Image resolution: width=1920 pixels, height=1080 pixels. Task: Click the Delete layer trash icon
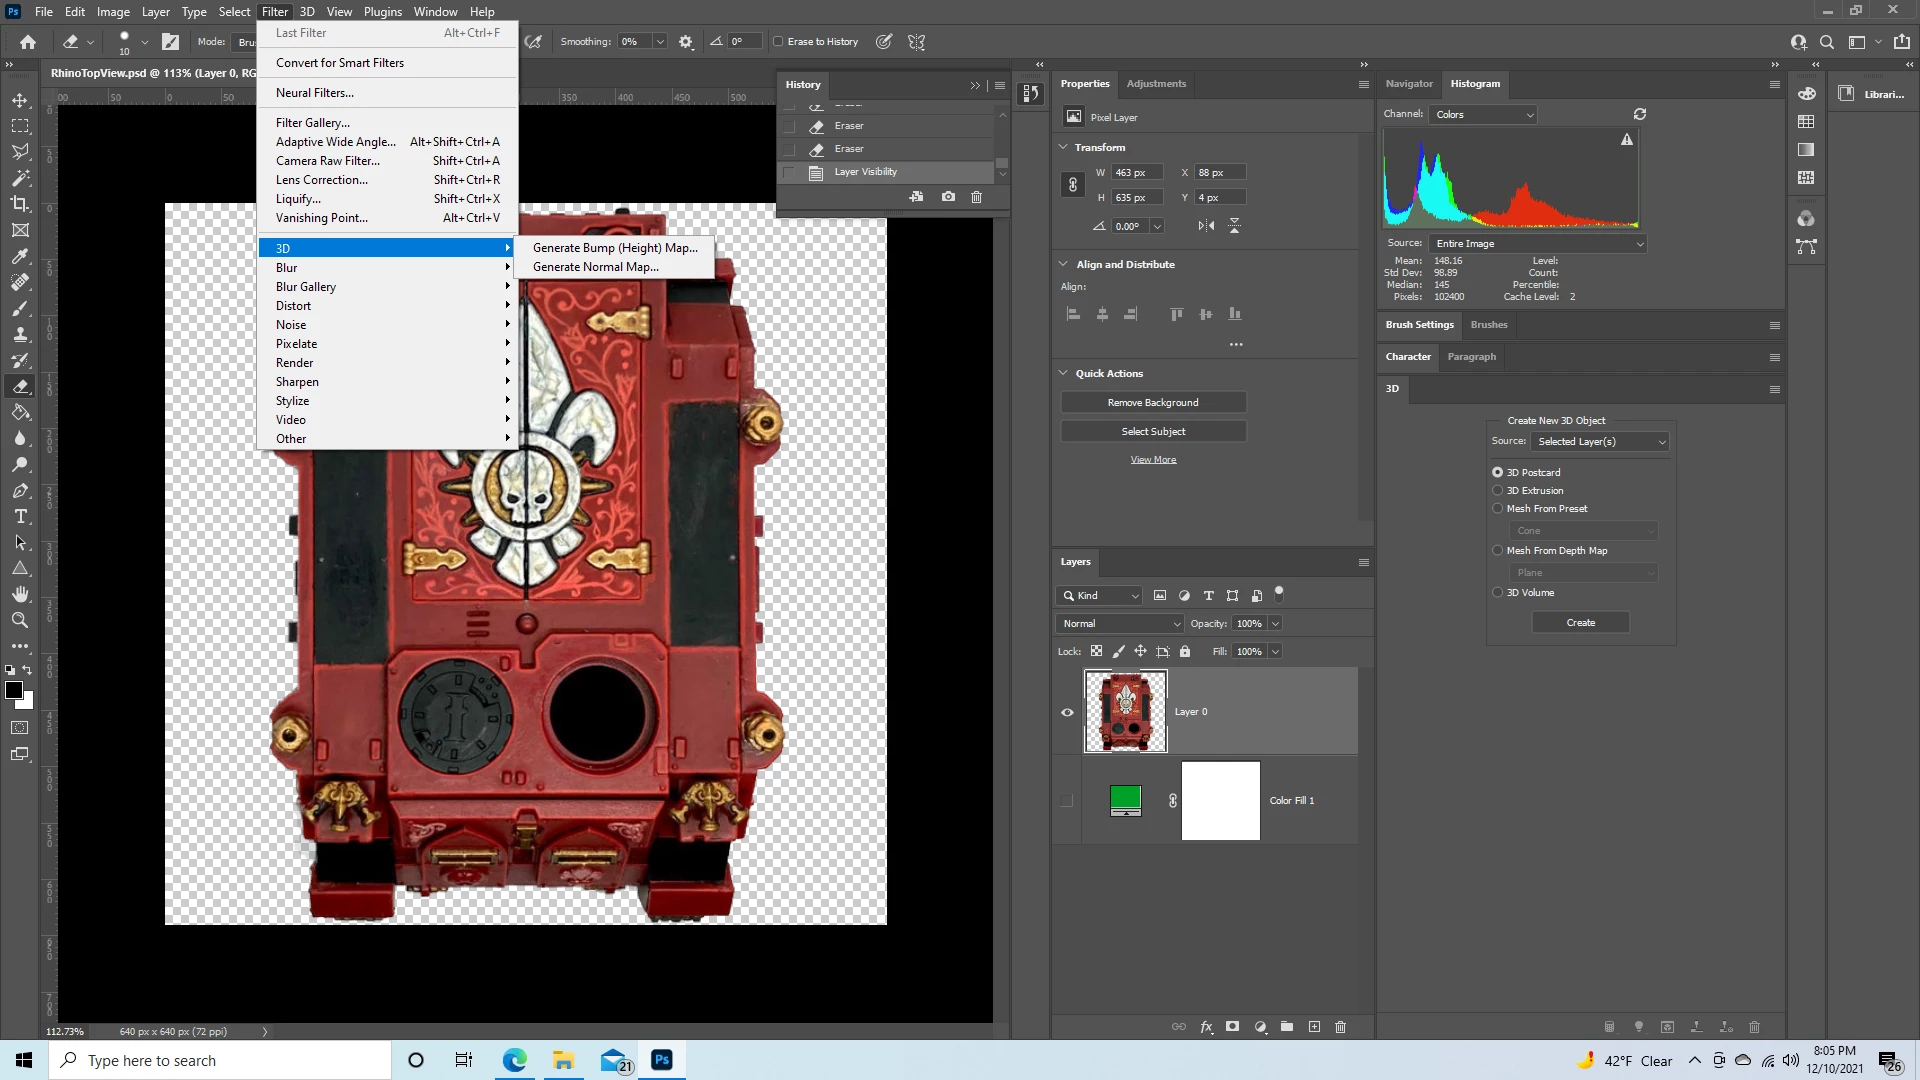[1341, 1027]
